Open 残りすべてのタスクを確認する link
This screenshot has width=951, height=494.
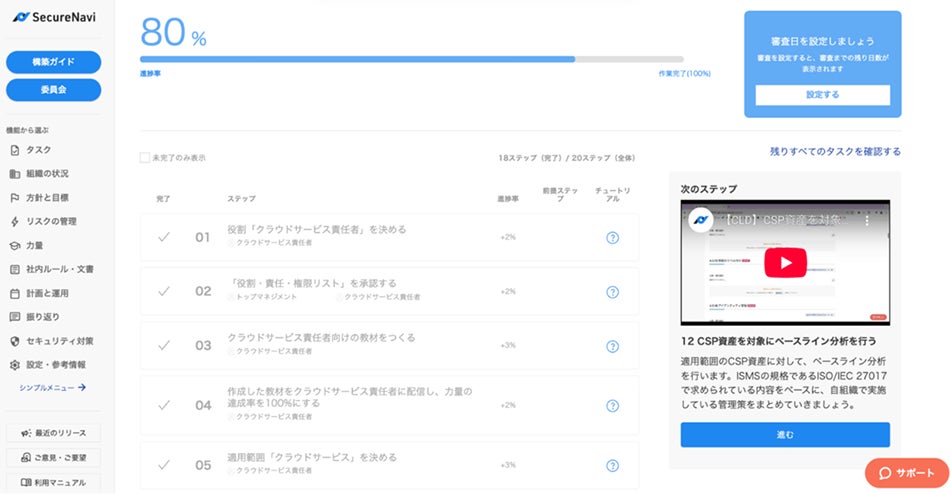tap(835, 152)
